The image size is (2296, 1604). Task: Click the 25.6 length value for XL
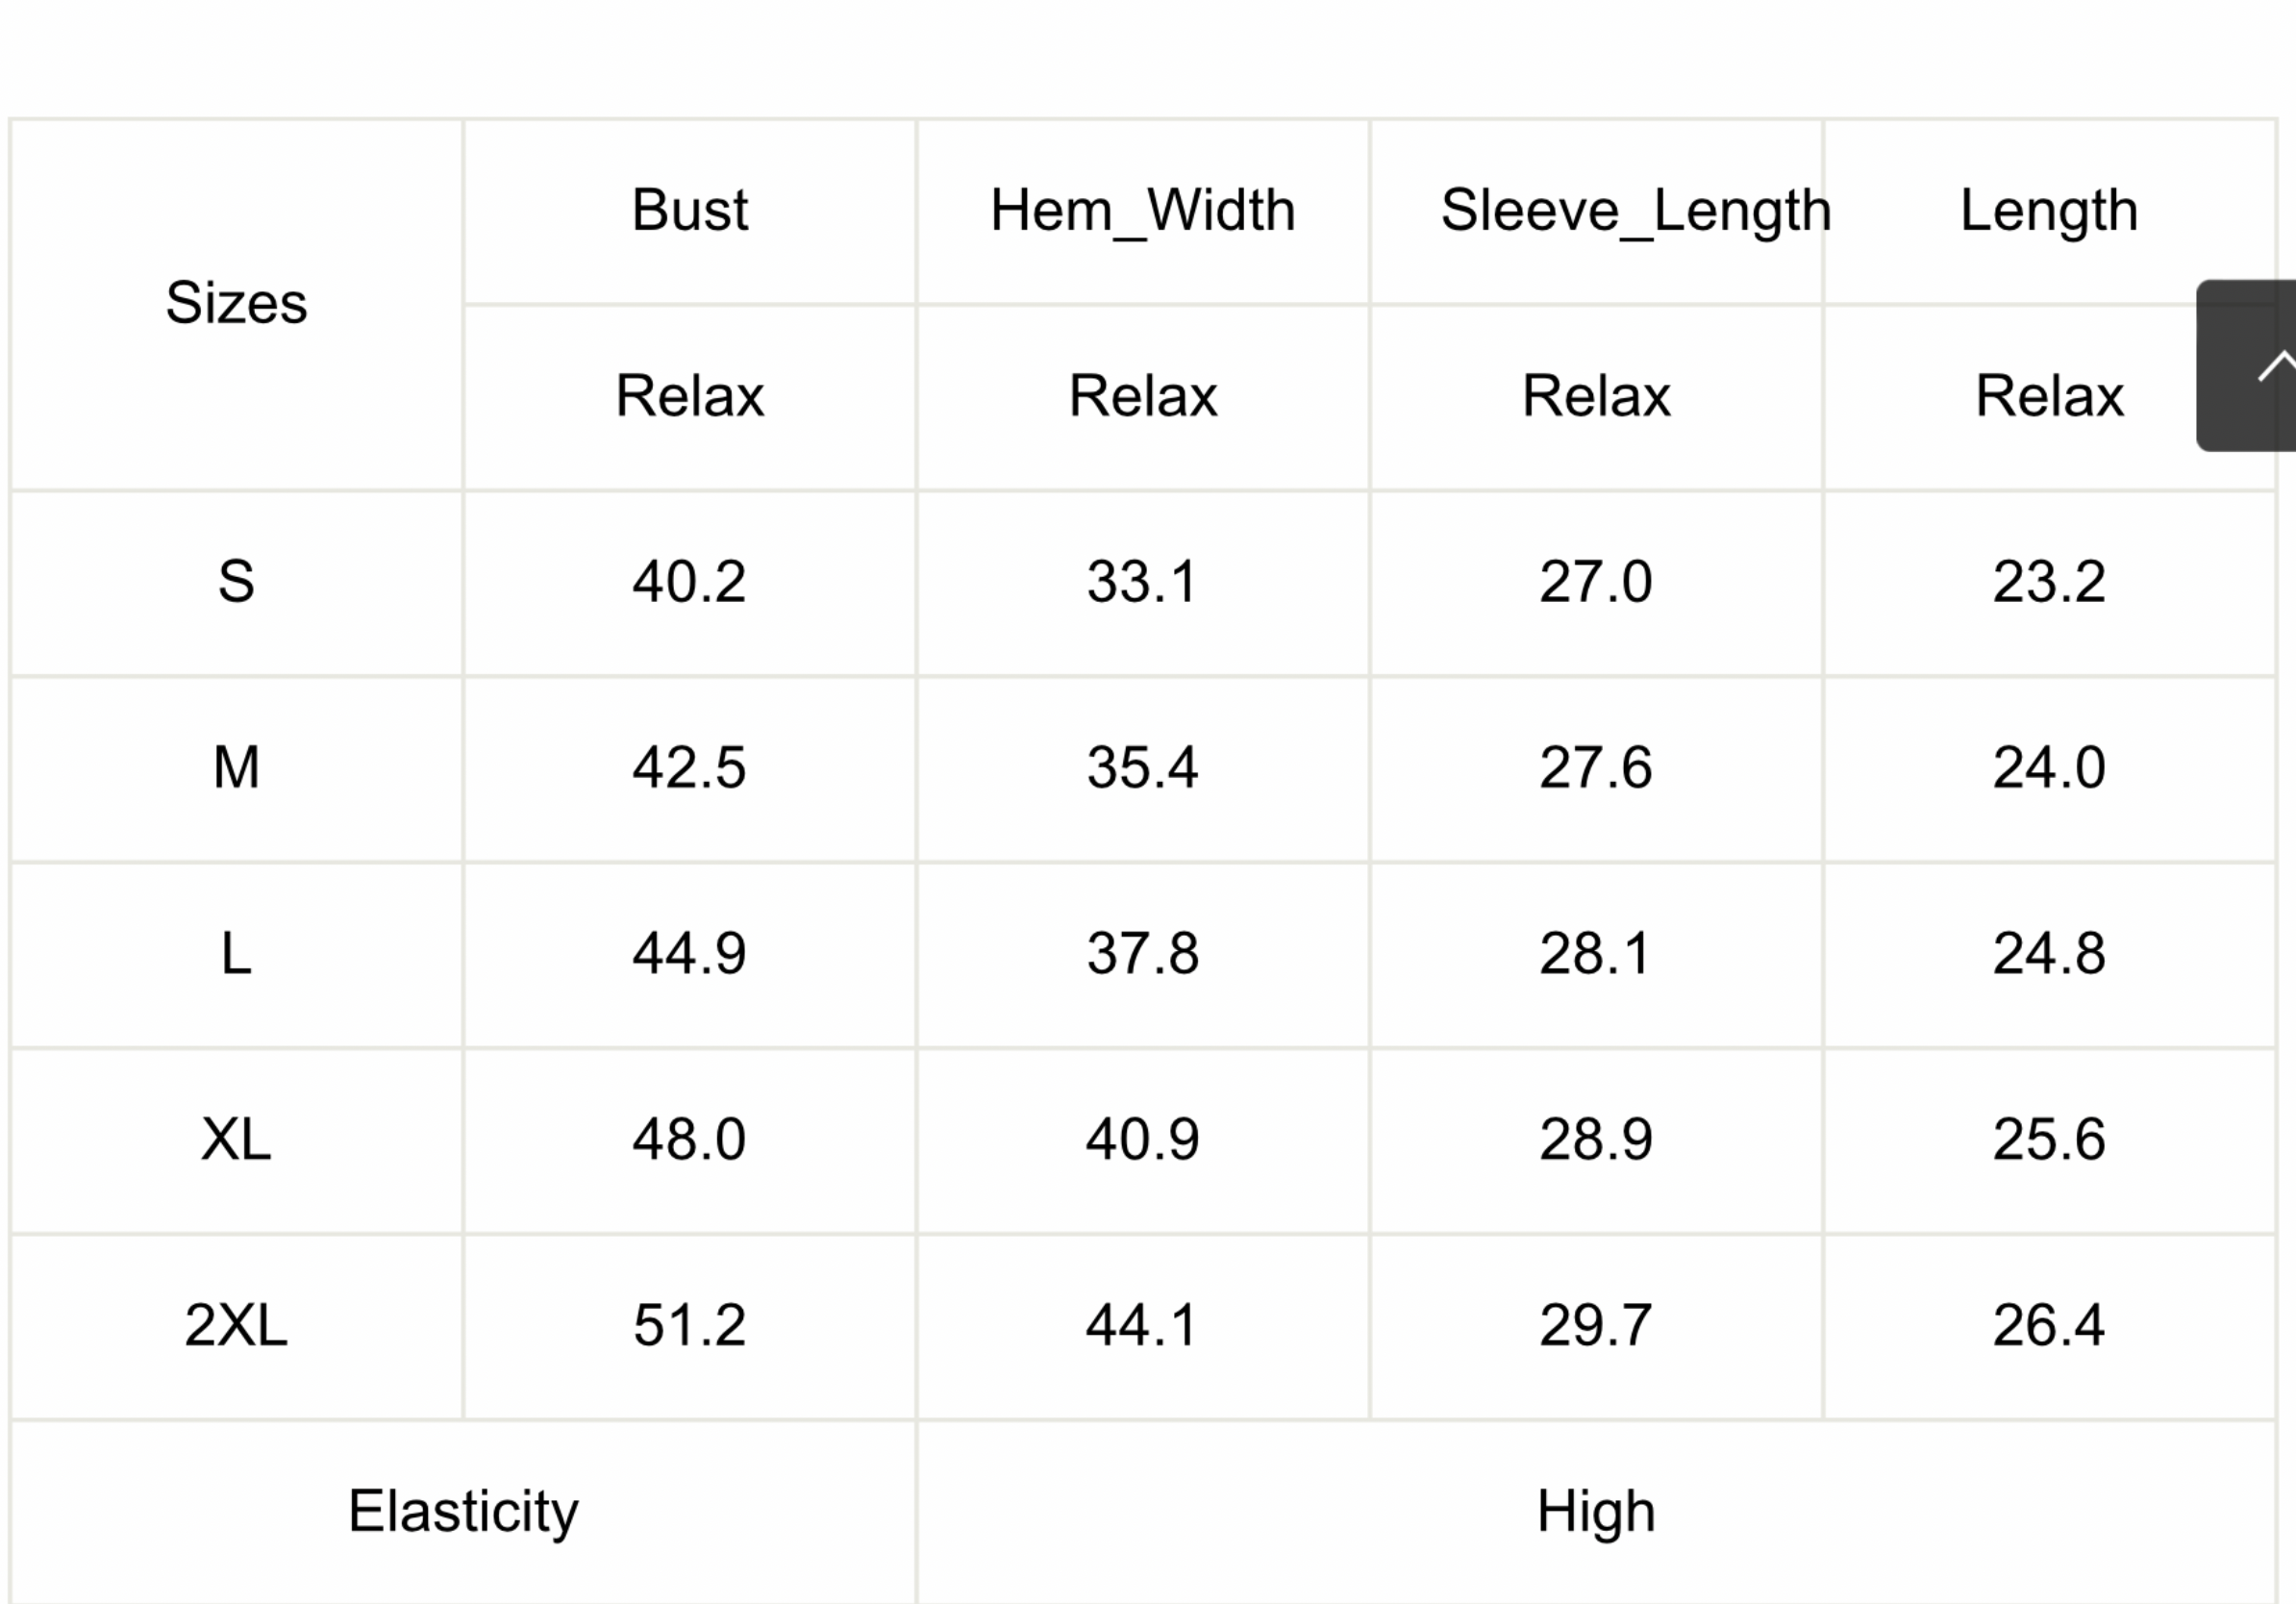2049,1141
